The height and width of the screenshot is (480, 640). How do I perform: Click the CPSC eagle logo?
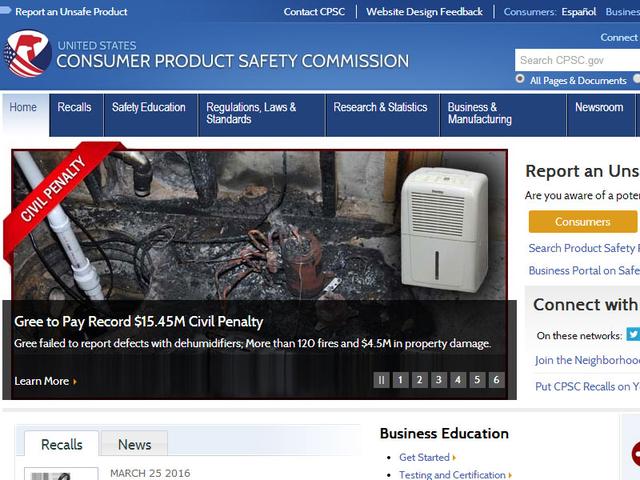pos(27,55)
